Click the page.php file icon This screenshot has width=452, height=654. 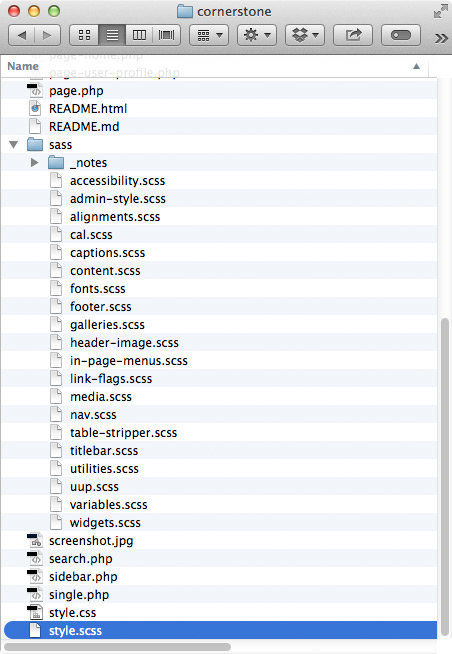pyautogui.click(x=35, y=91)
